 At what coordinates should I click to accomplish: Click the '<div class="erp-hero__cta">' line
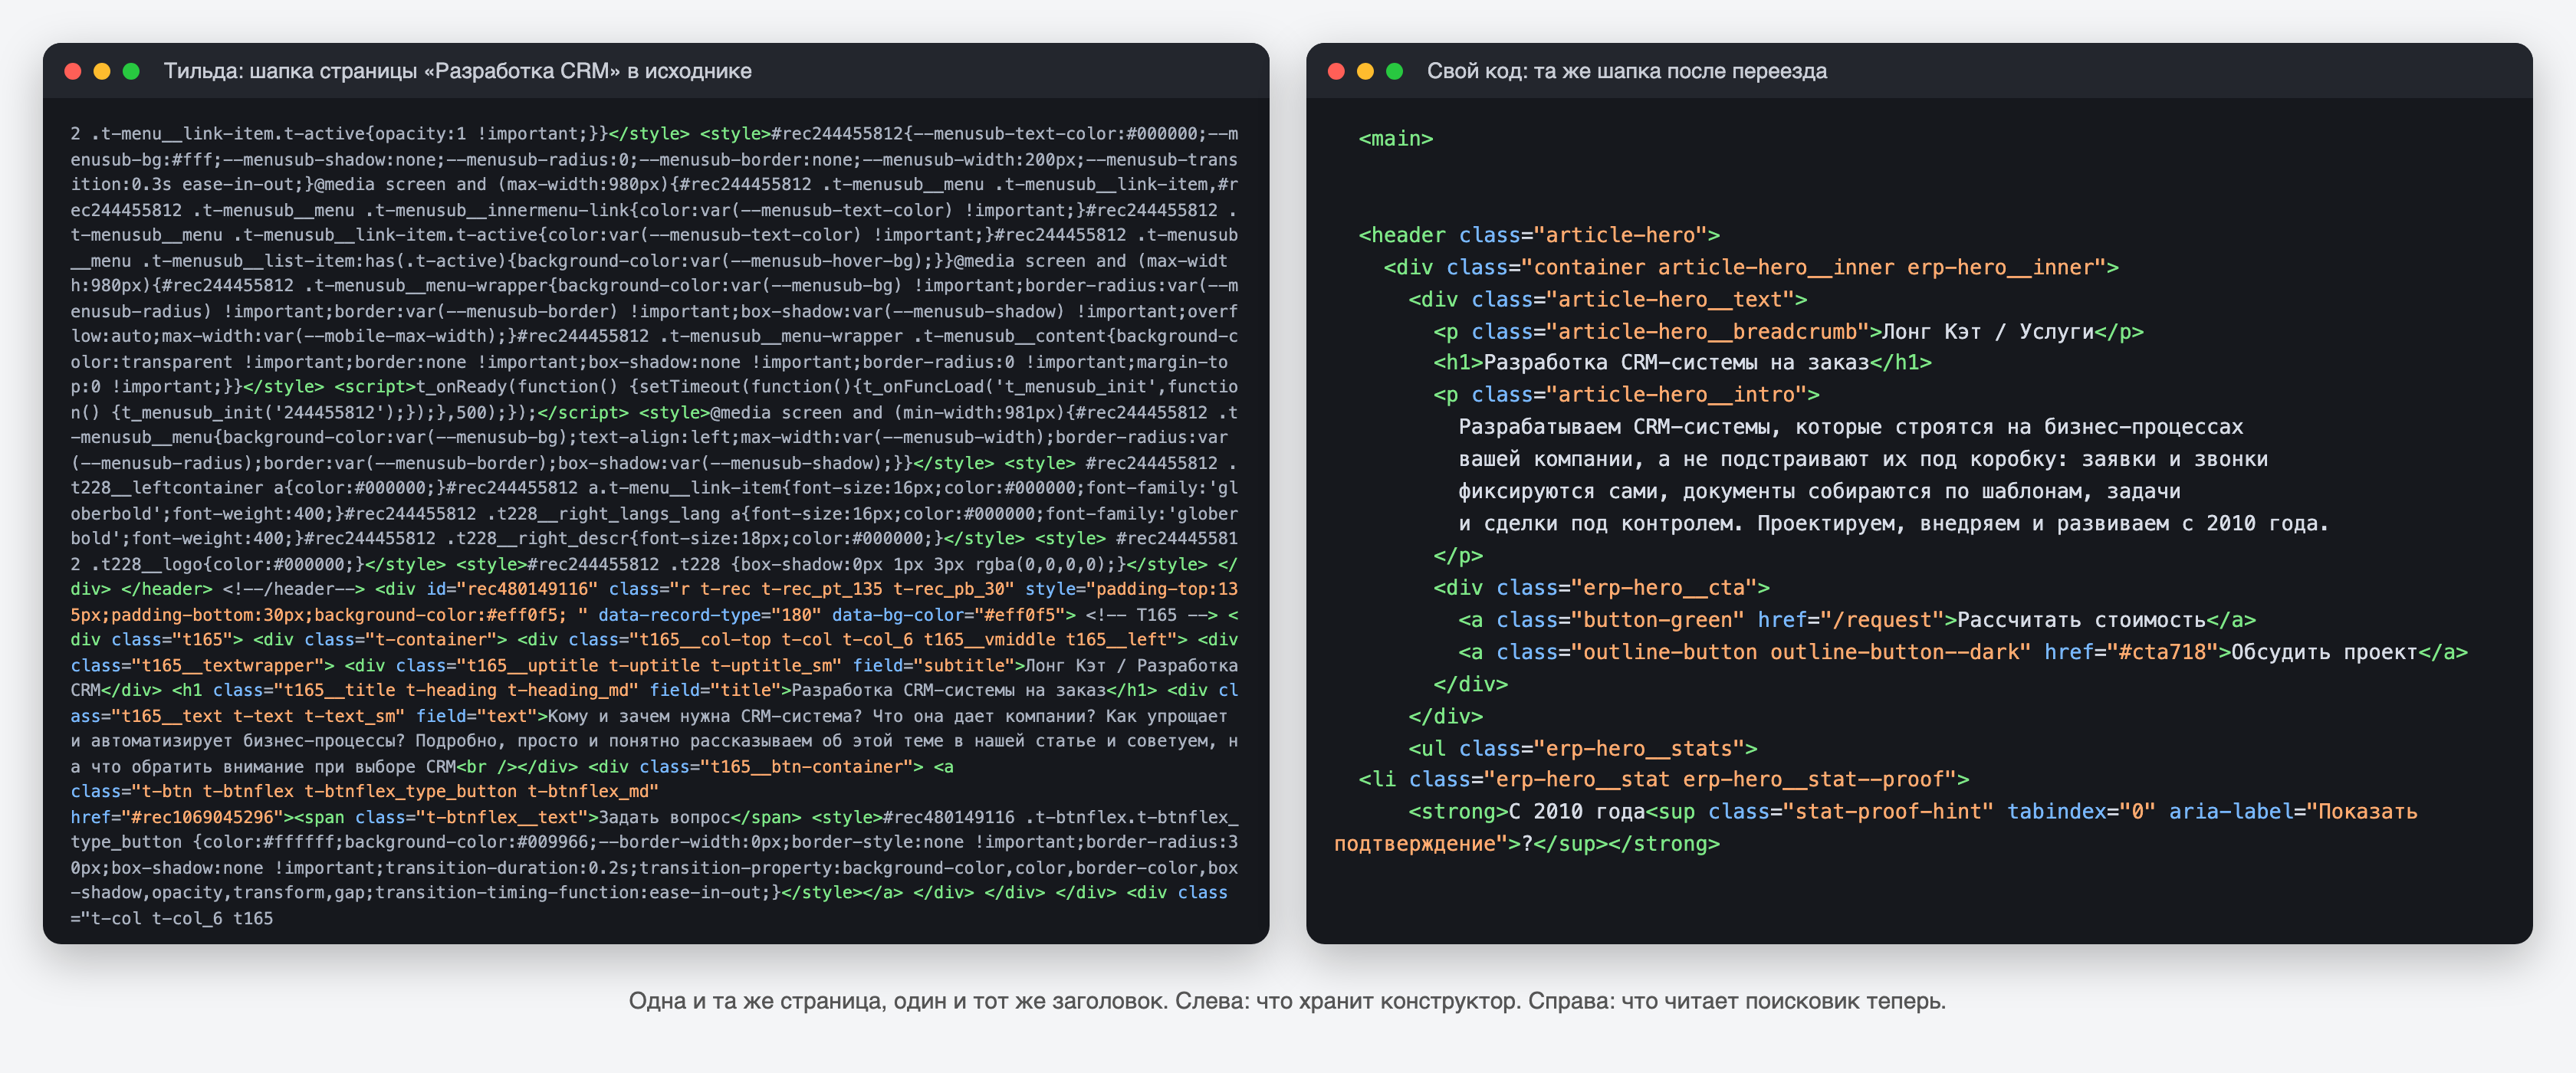pyautogui.click(x=1601, y=587)
